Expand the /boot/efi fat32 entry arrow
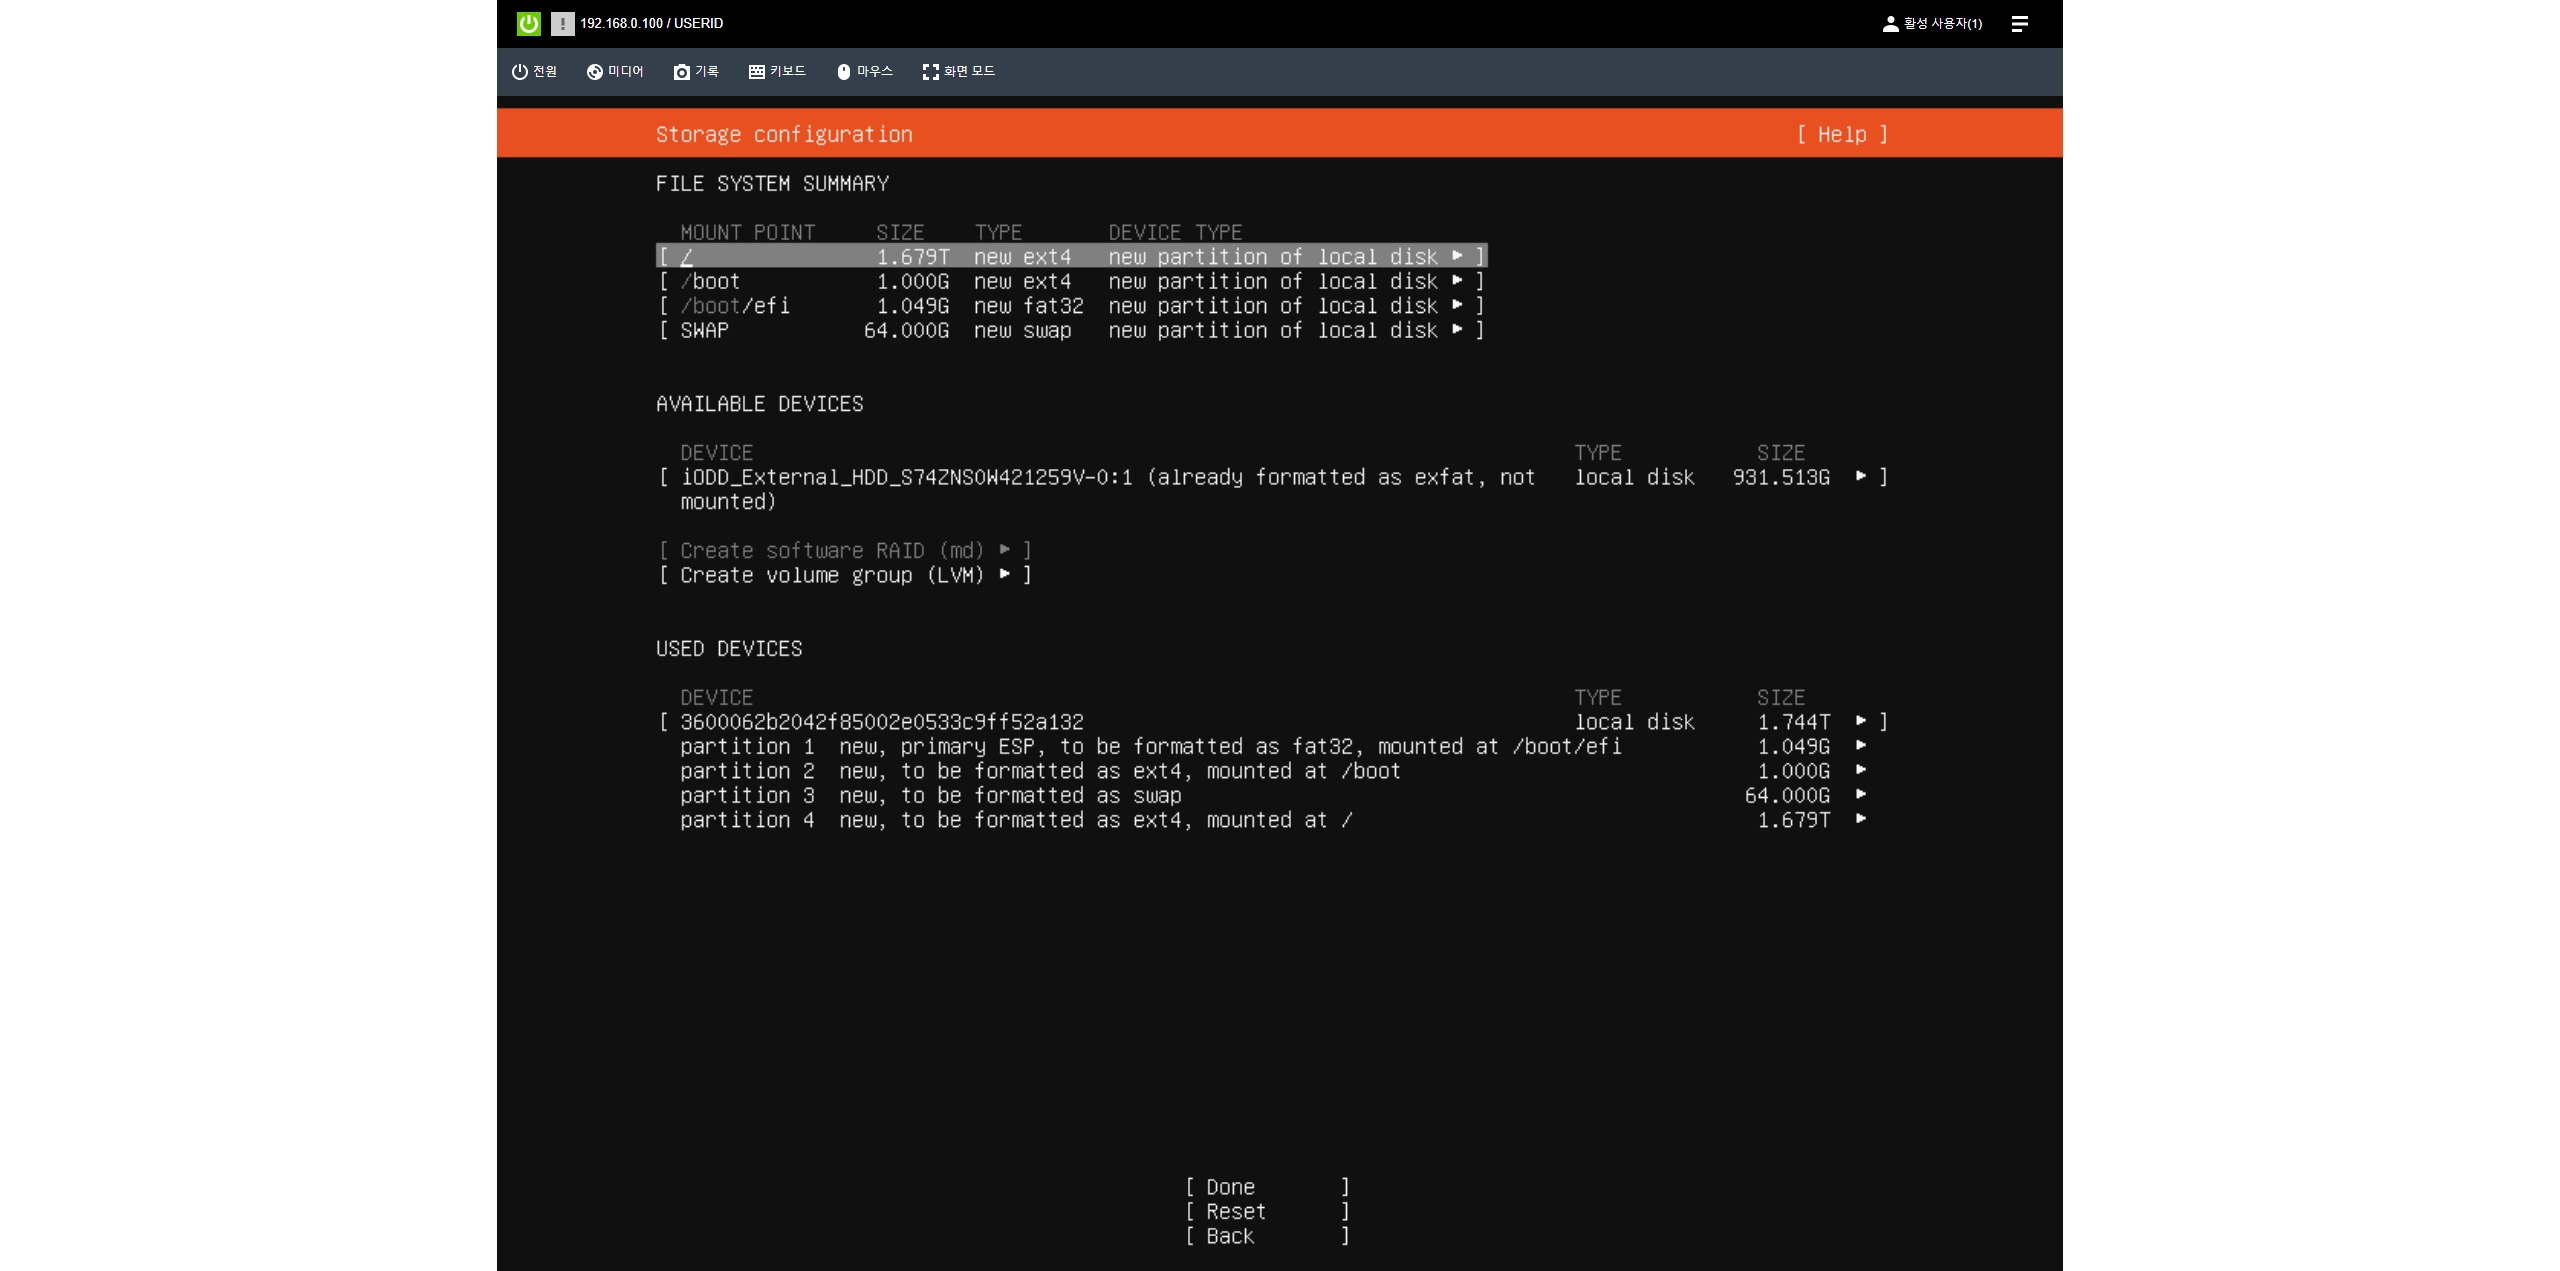 pos(1457,306)
